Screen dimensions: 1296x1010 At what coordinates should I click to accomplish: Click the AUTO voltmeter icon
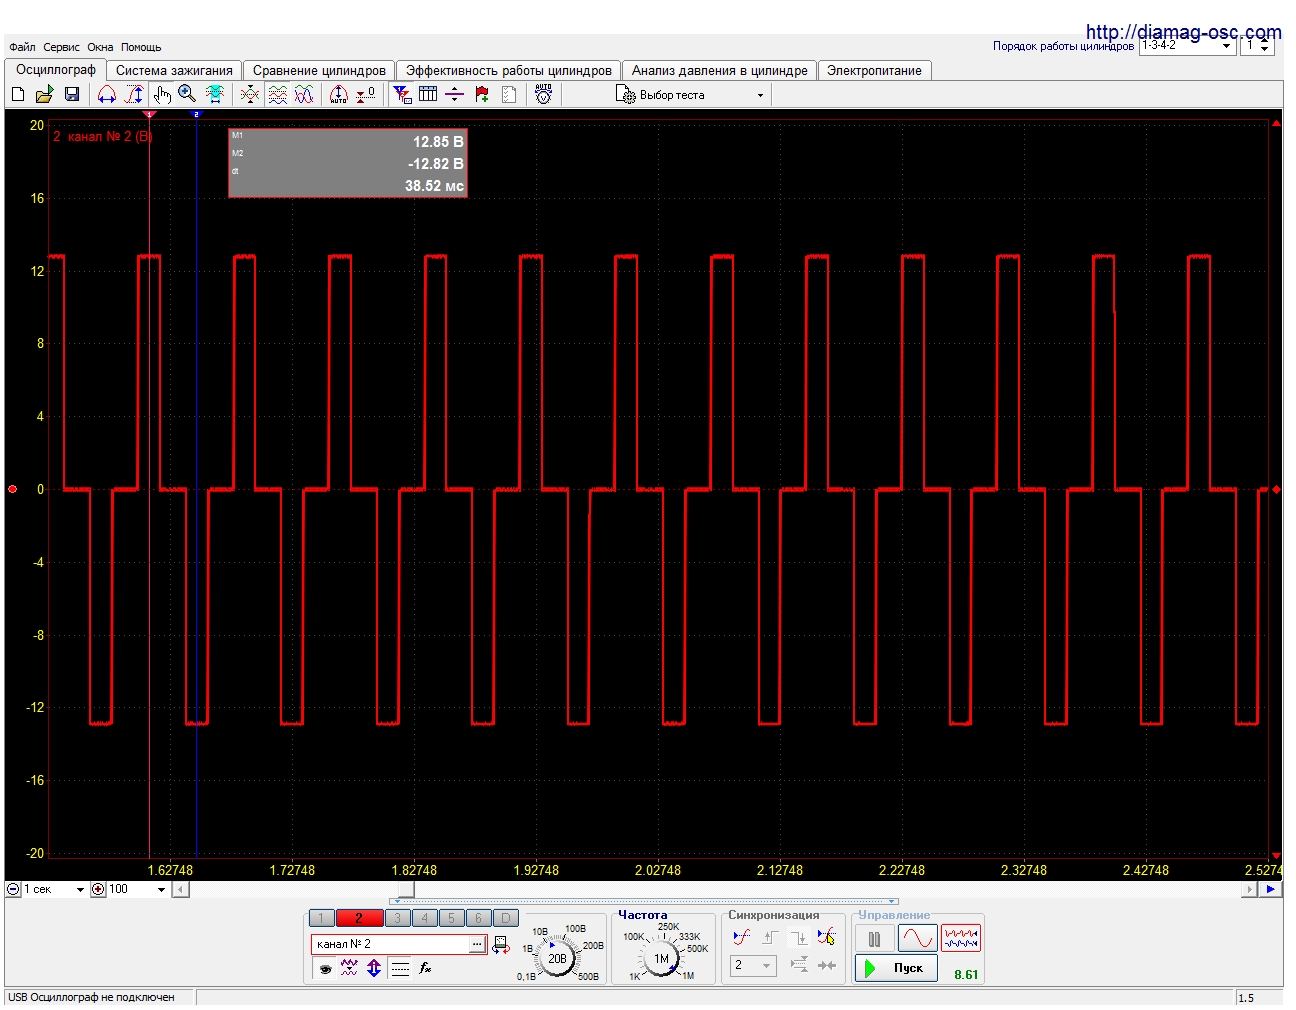[x=544, y=94]
